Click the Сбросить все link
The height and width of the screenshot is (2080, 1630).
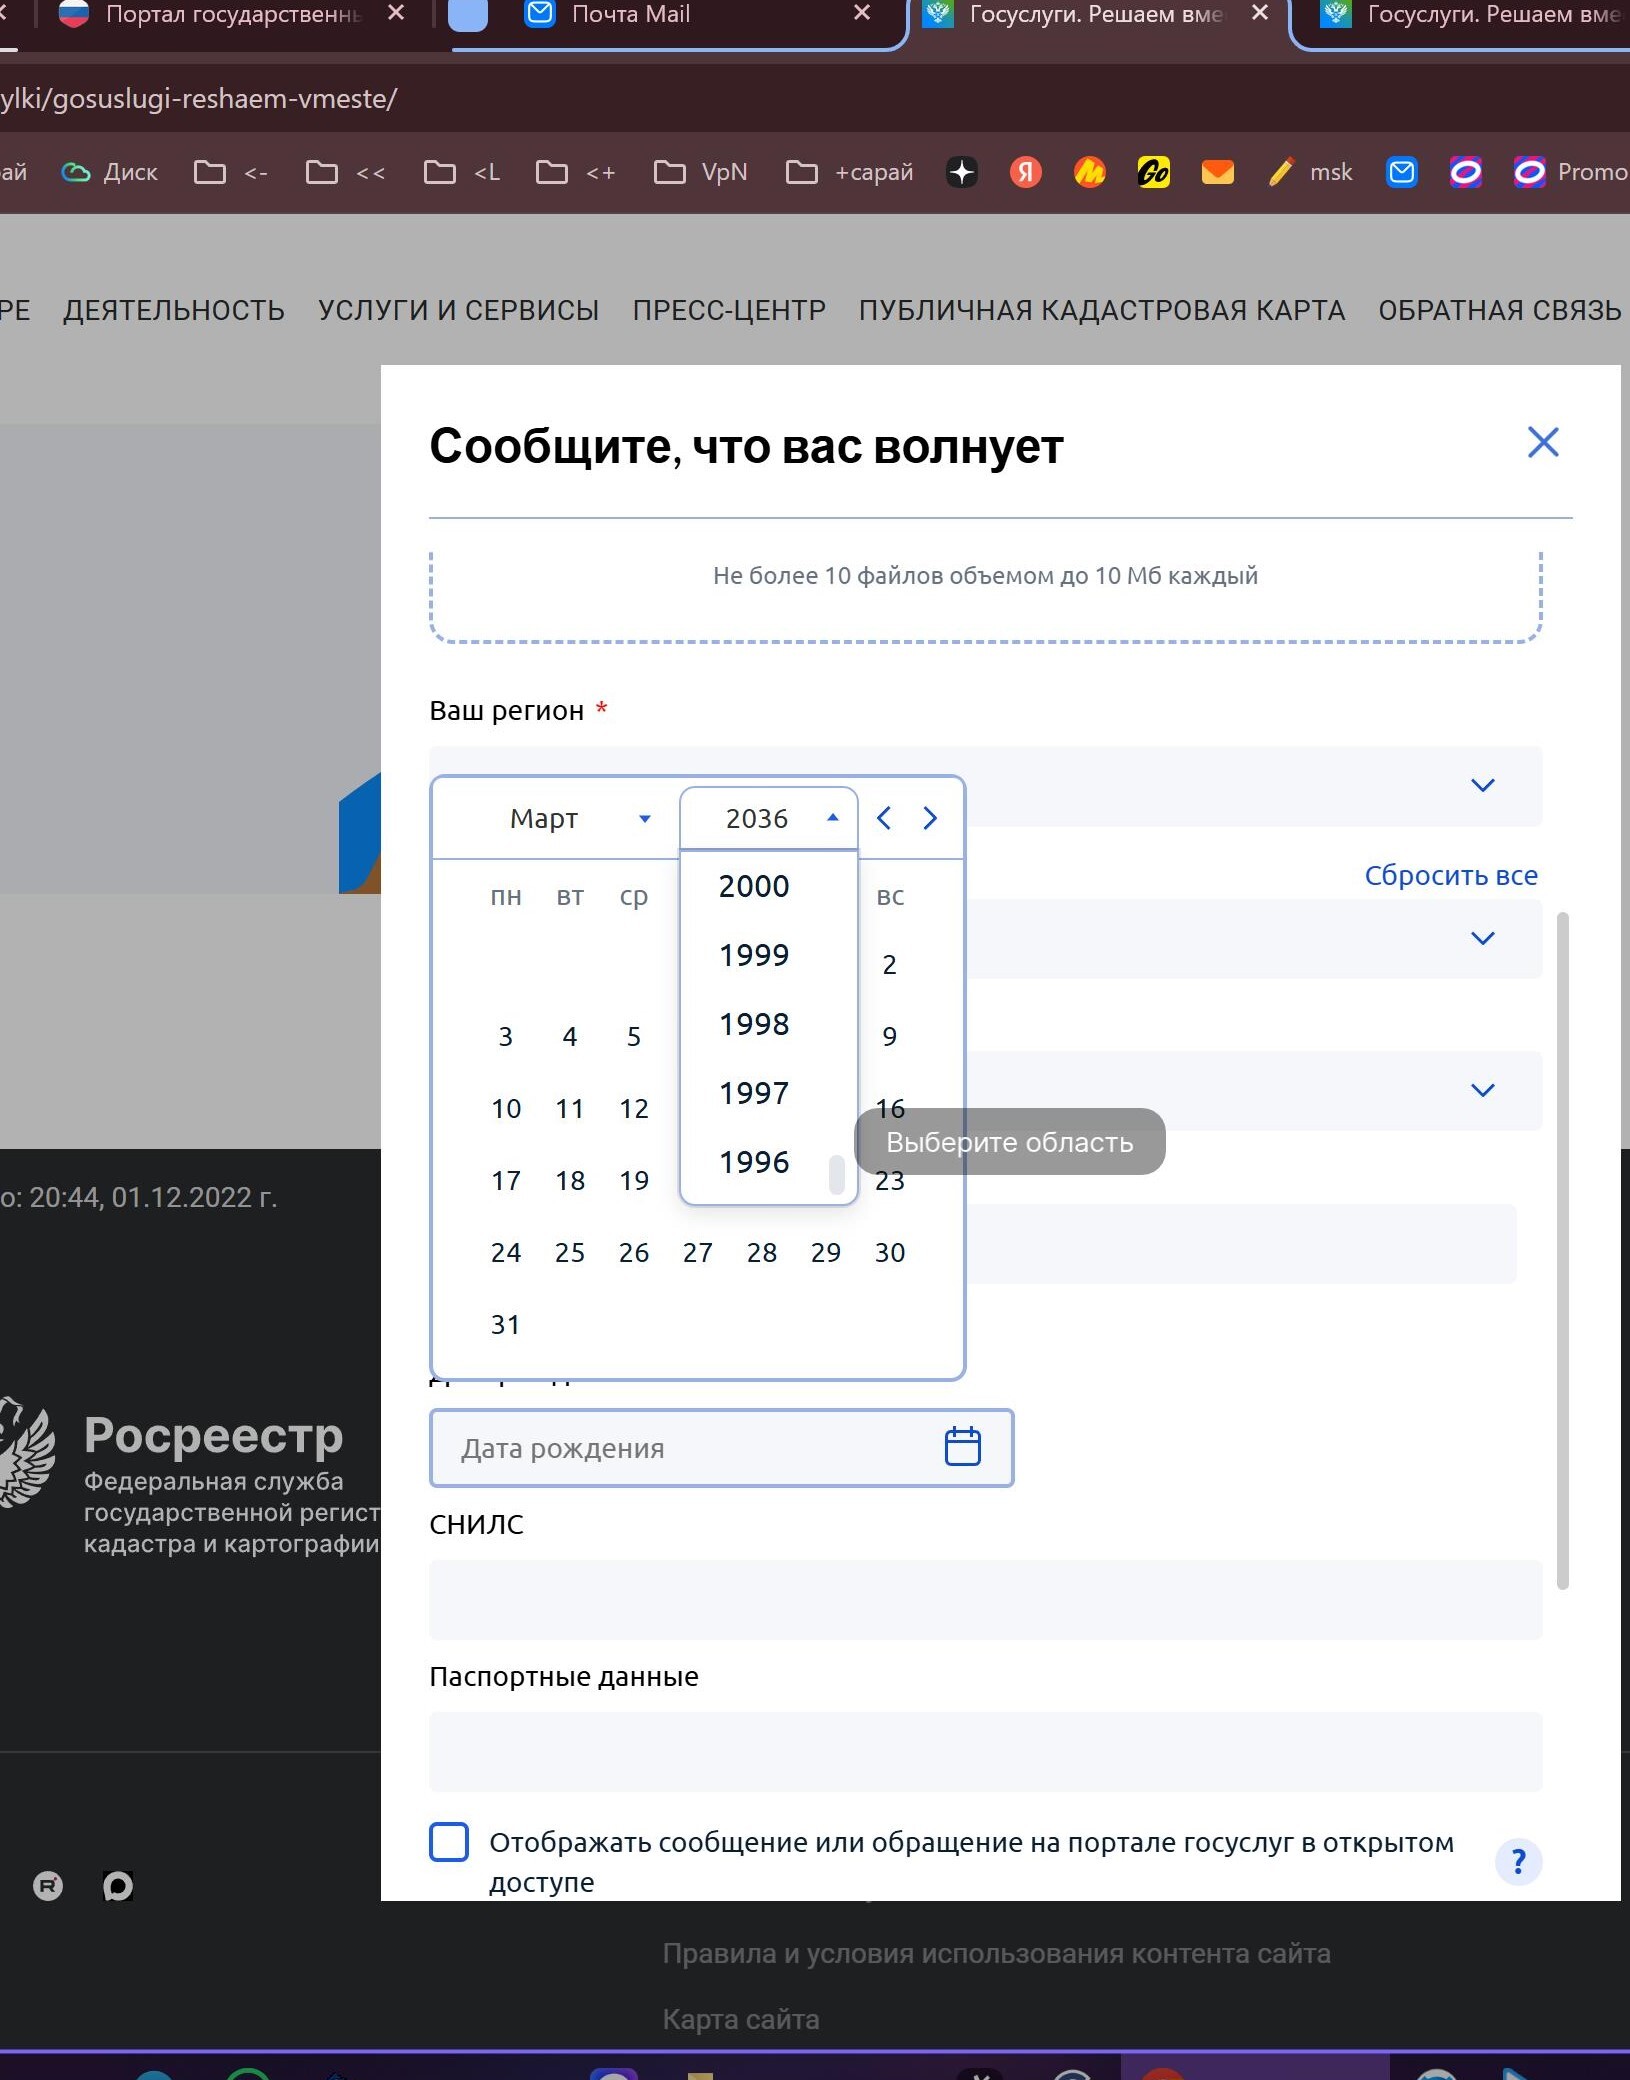click(1451, 875)
